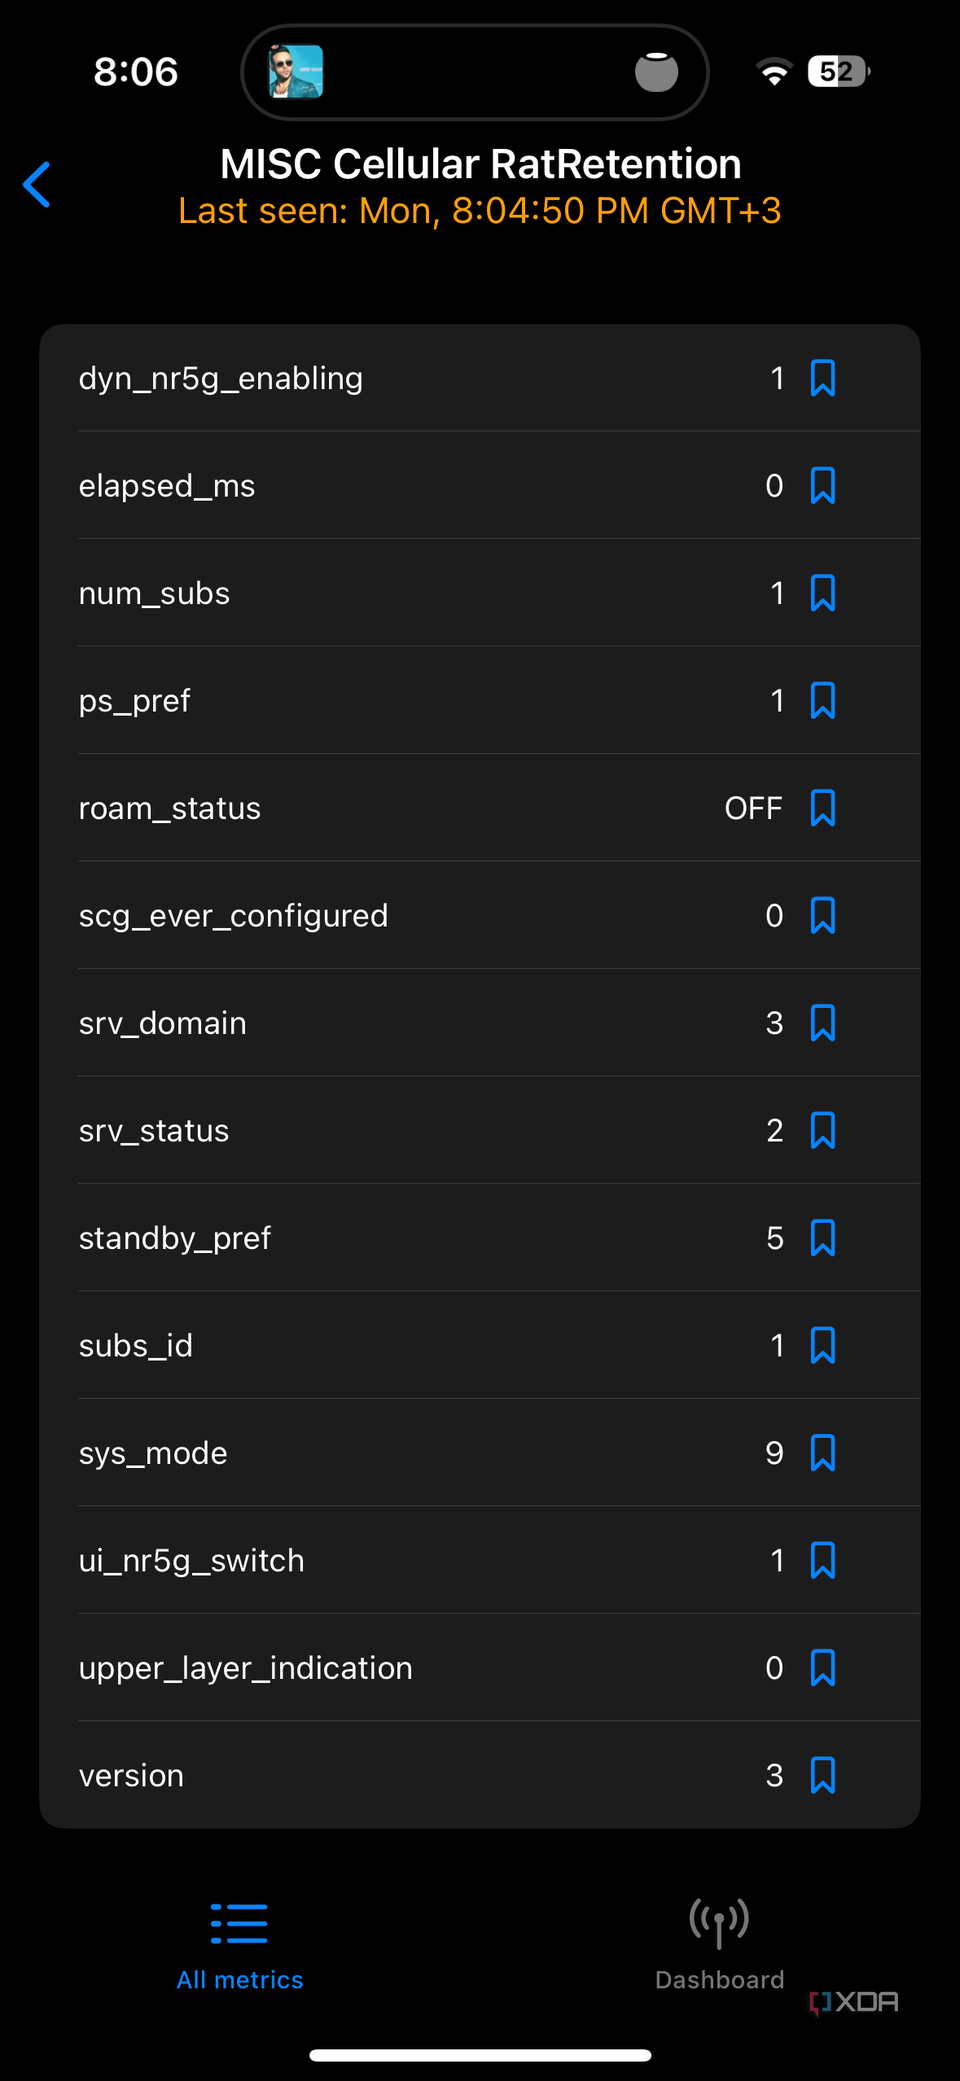This screenshot has width=960, height=2081.
Task: Bookmark the upper_layer_indication metric
Action: 822,1667
